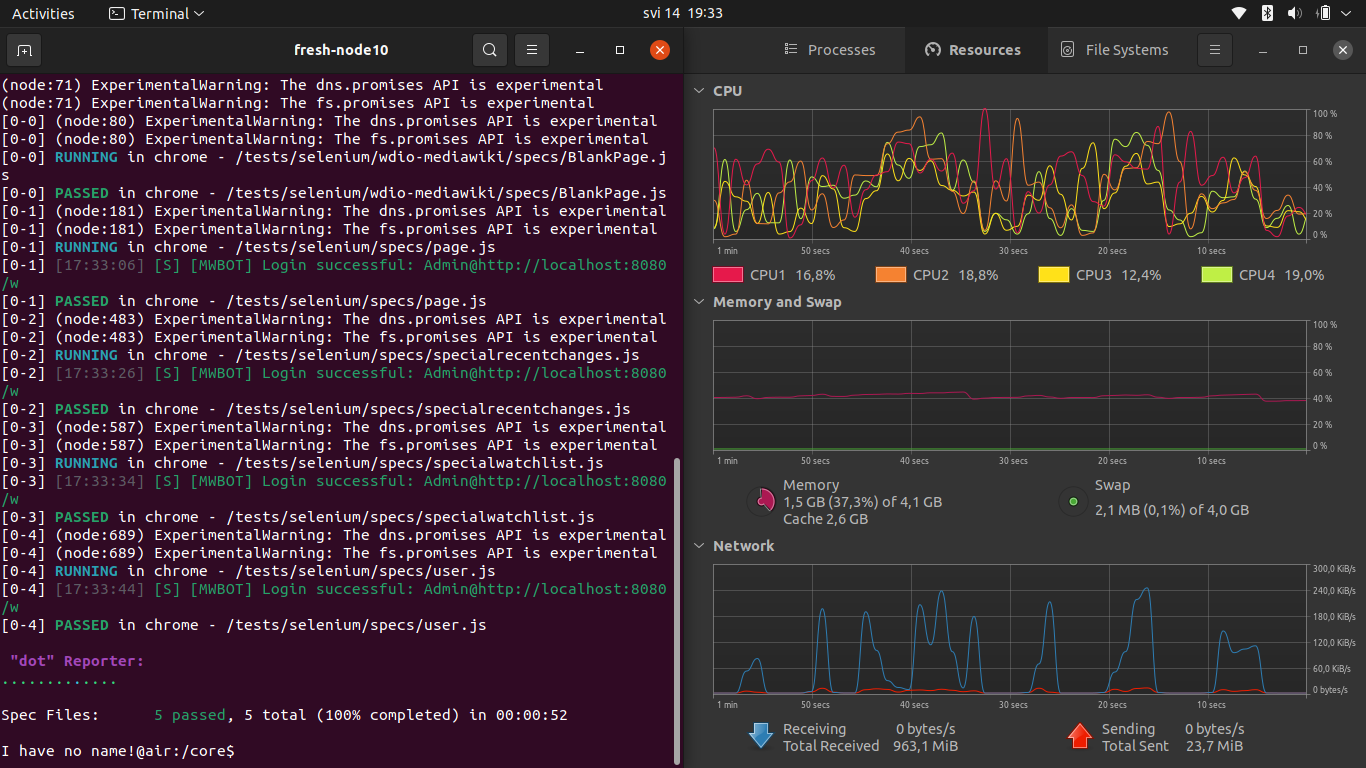
Task: Click the red Sending arrow icon
Action: tap(1081, 736)
